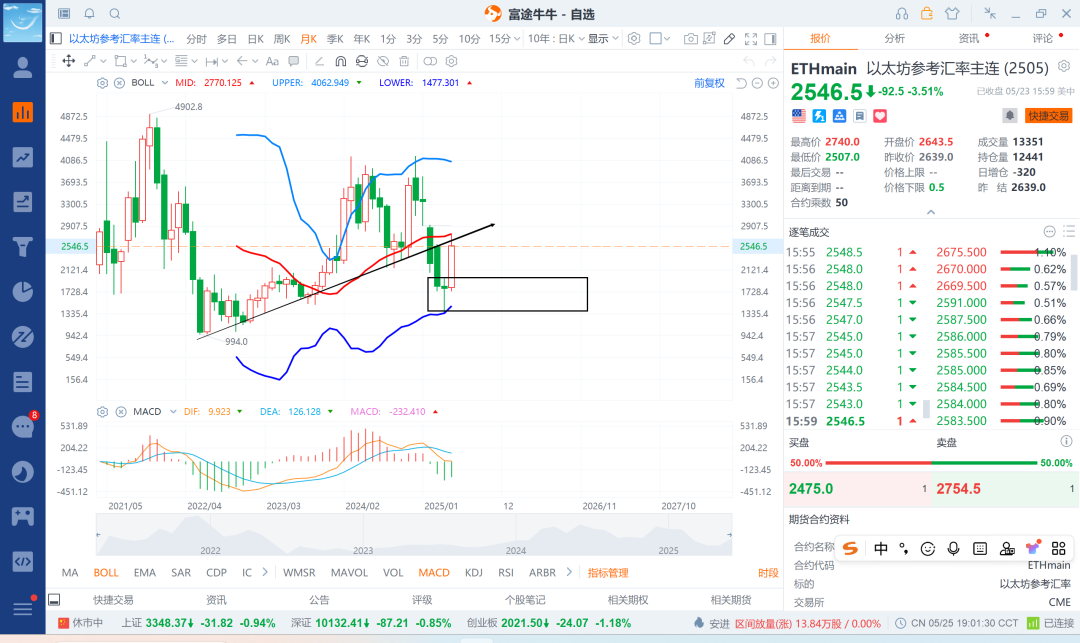Select the comment bubble annotation tool

(x=294, y=61)
